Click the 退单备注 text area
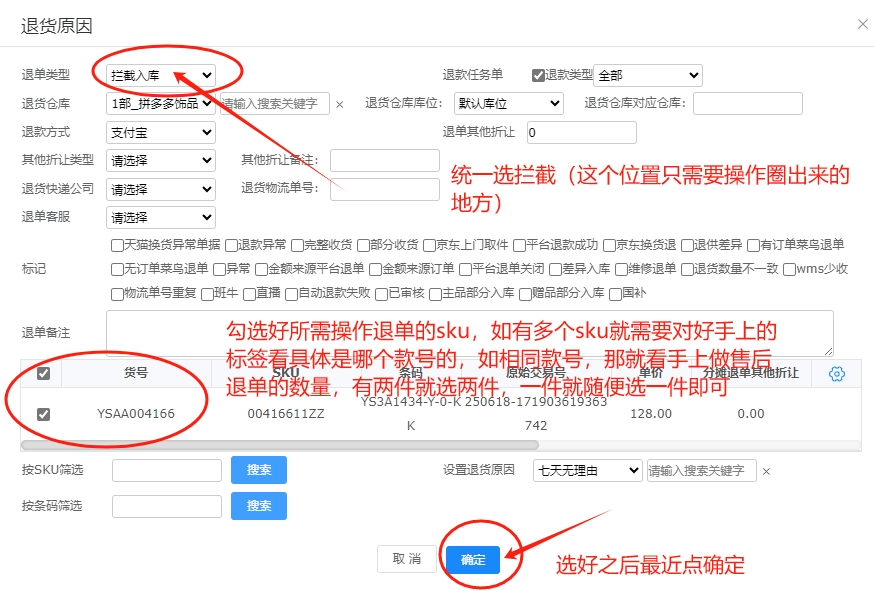 click(469, 333)
